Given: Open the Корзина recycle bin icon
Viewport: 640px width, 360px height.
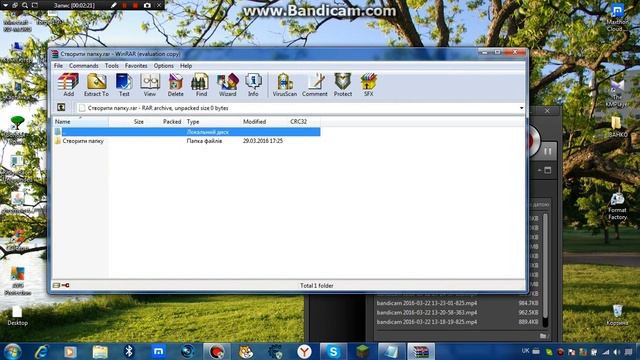Looking at the screenshot, I should click(617, 314).
